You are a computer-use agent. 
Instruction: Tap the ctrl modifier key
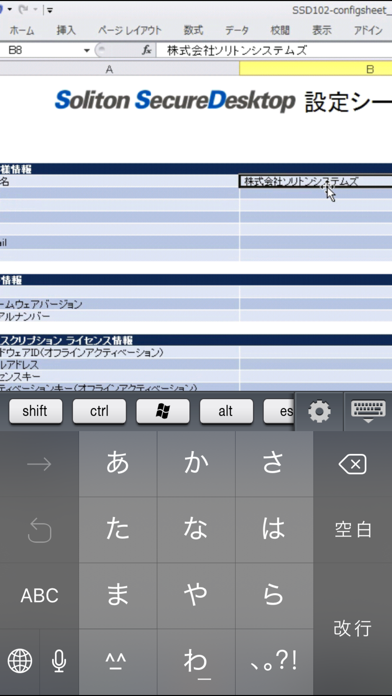99,411
